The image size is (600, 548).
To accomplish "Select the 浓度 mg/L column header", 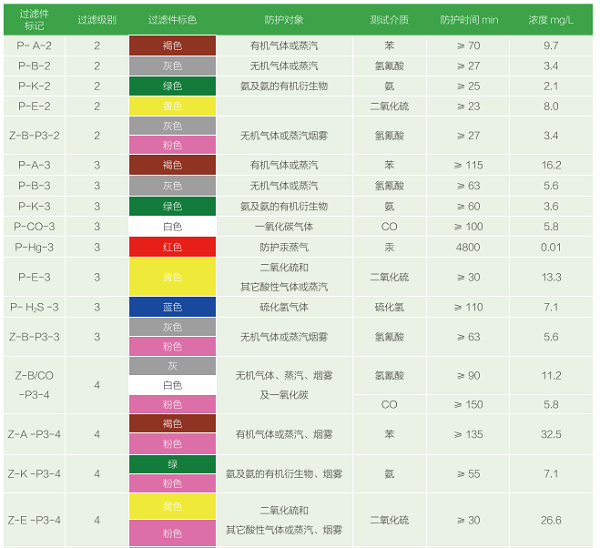I will (551, 19).
